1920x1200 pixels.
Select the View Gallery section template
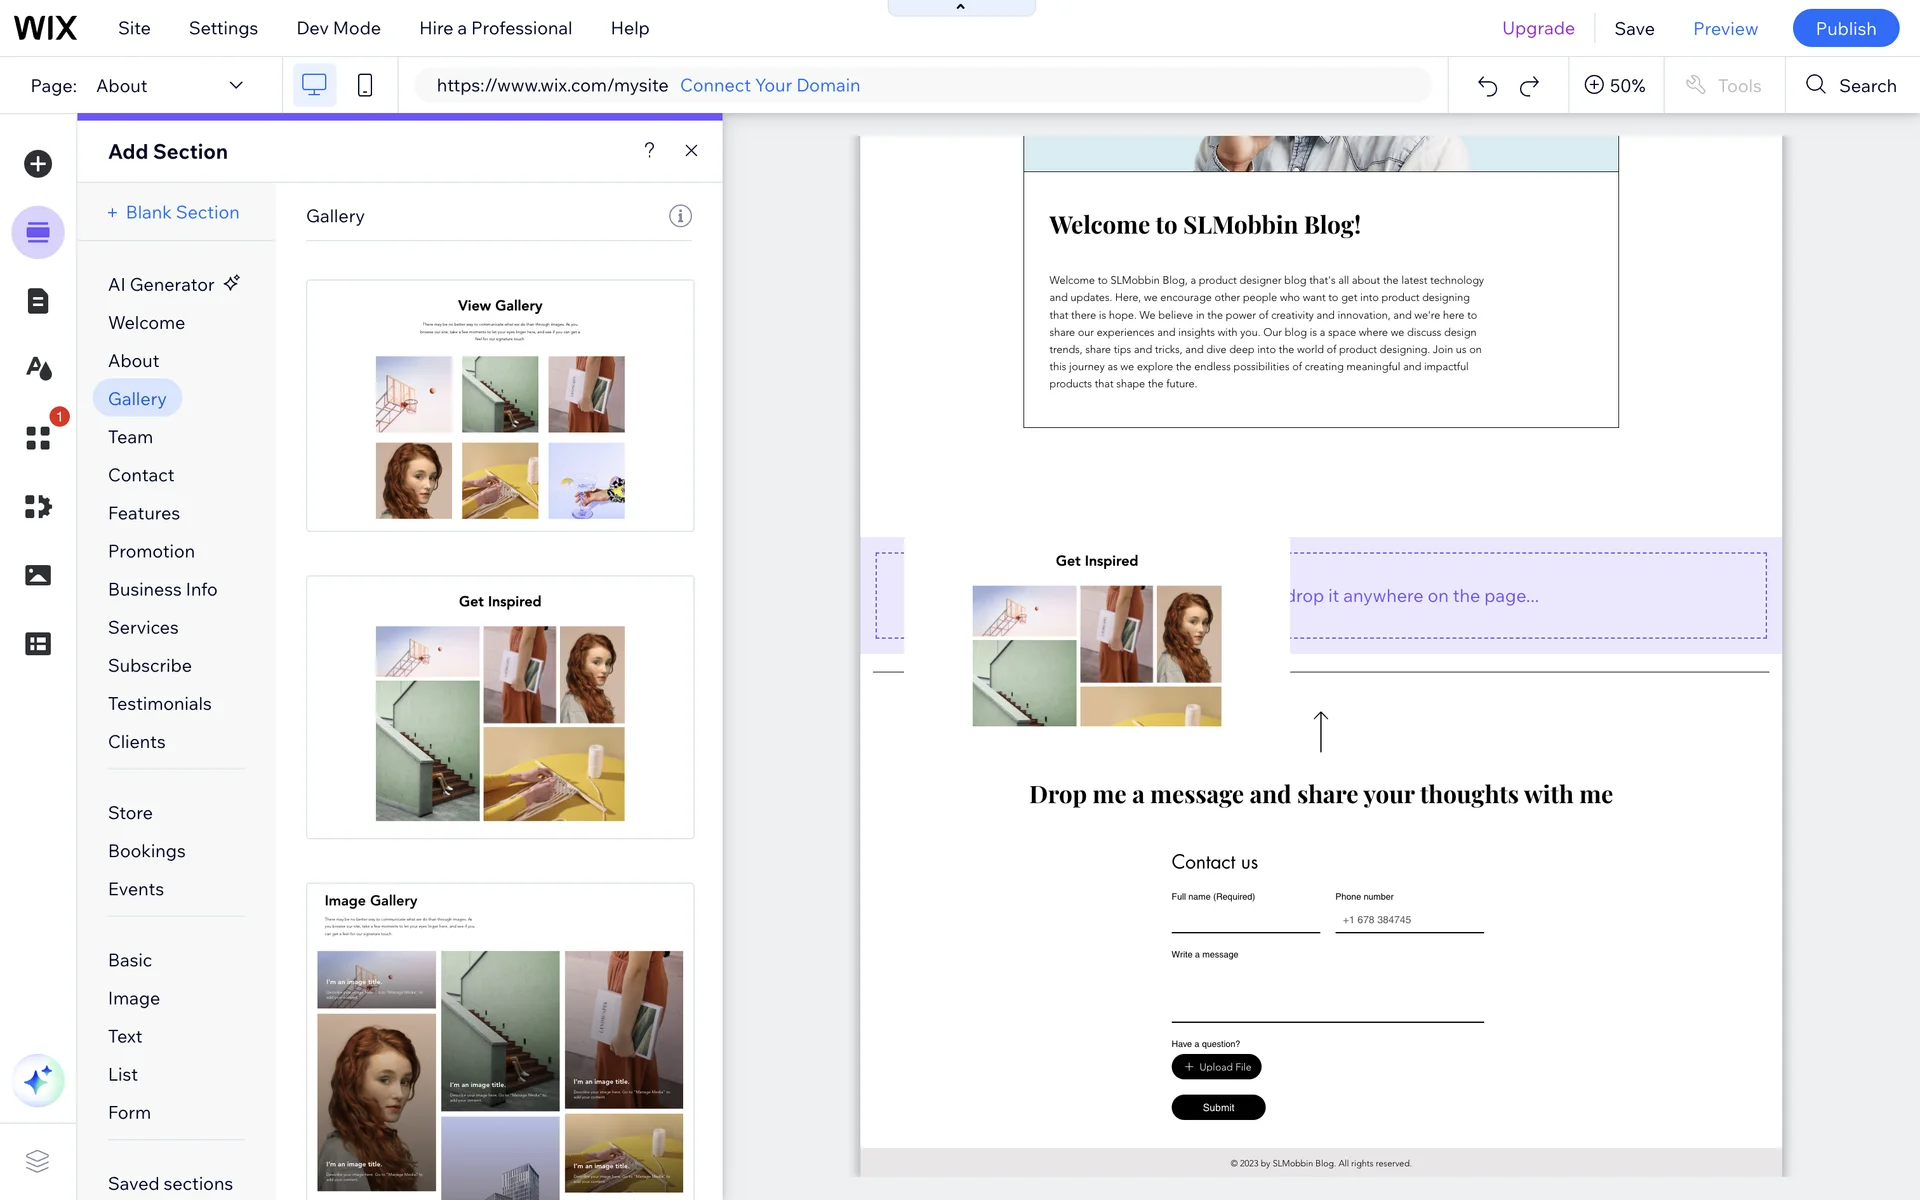click(500, 405)
